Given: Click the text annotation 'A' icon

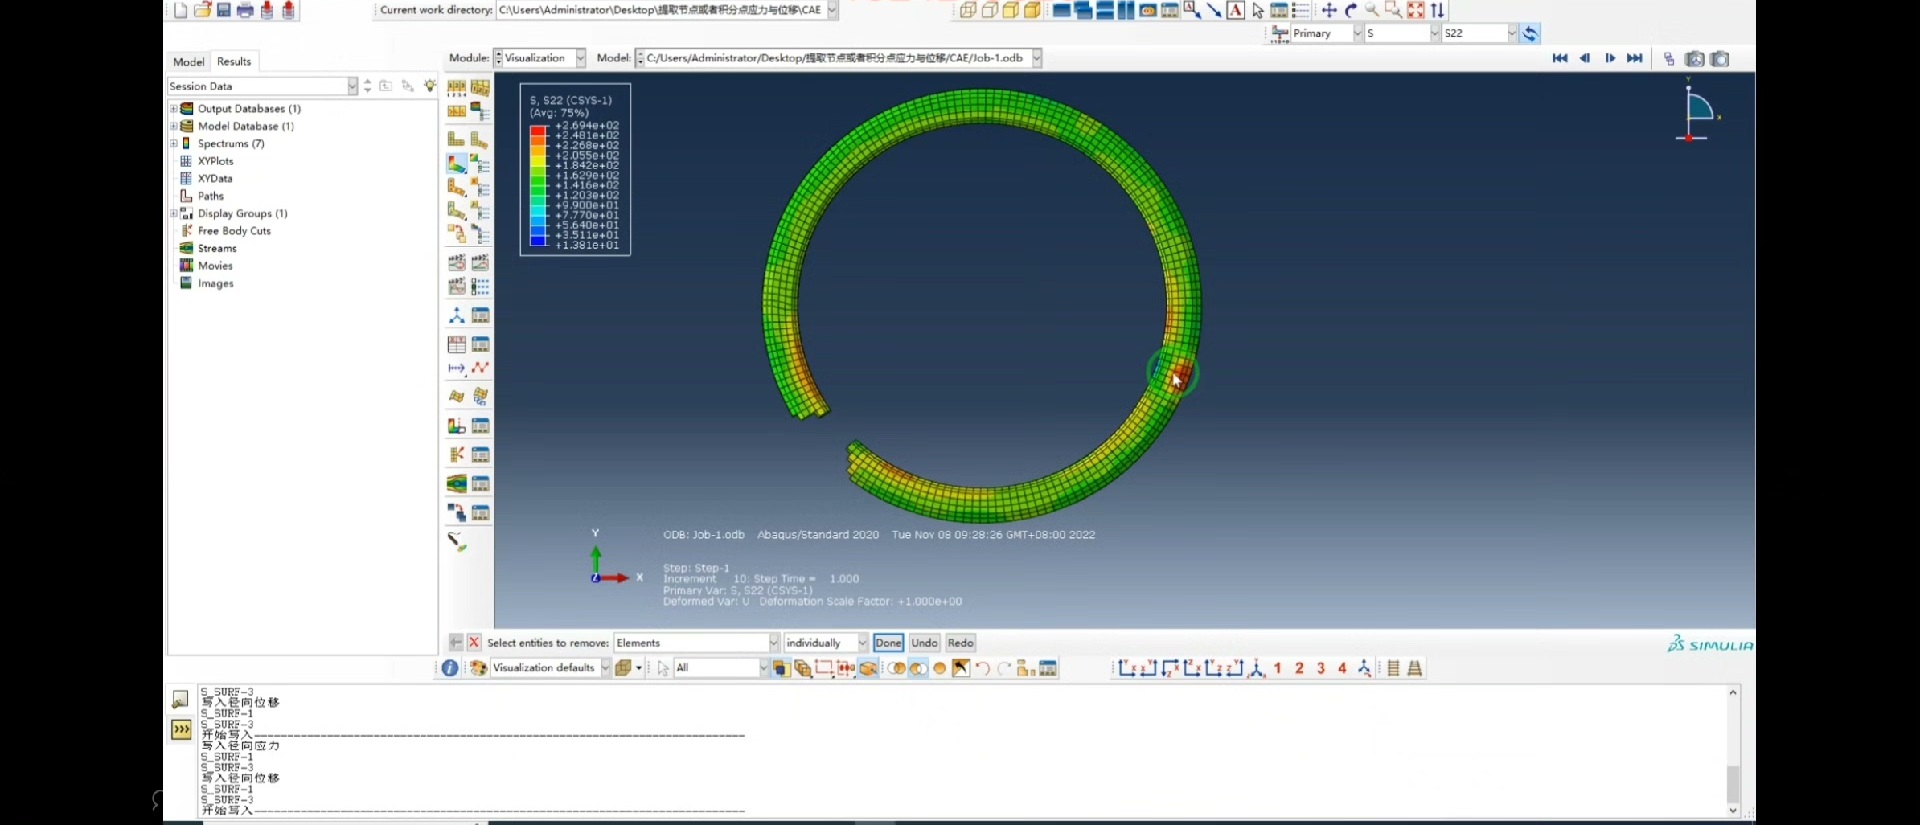Looking at the screenshot, I should 1236,10.
